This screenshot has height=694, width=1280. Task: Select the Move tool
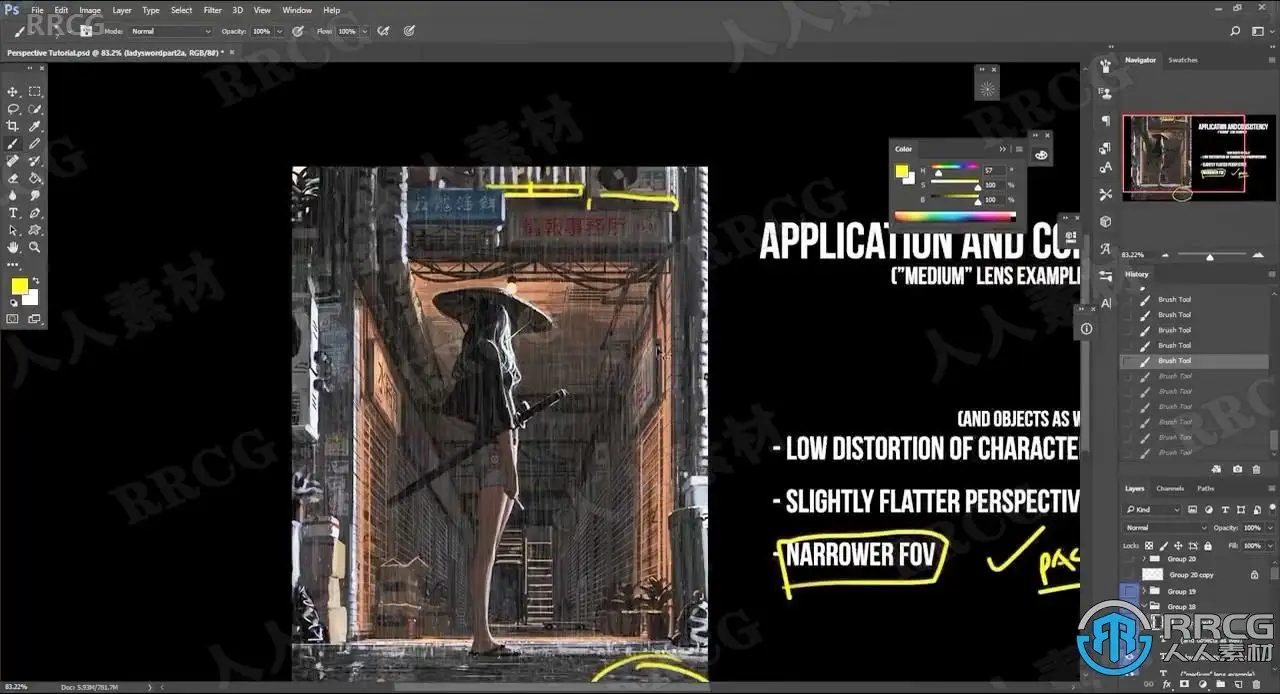pyautogui.click(x=13, y=91)
